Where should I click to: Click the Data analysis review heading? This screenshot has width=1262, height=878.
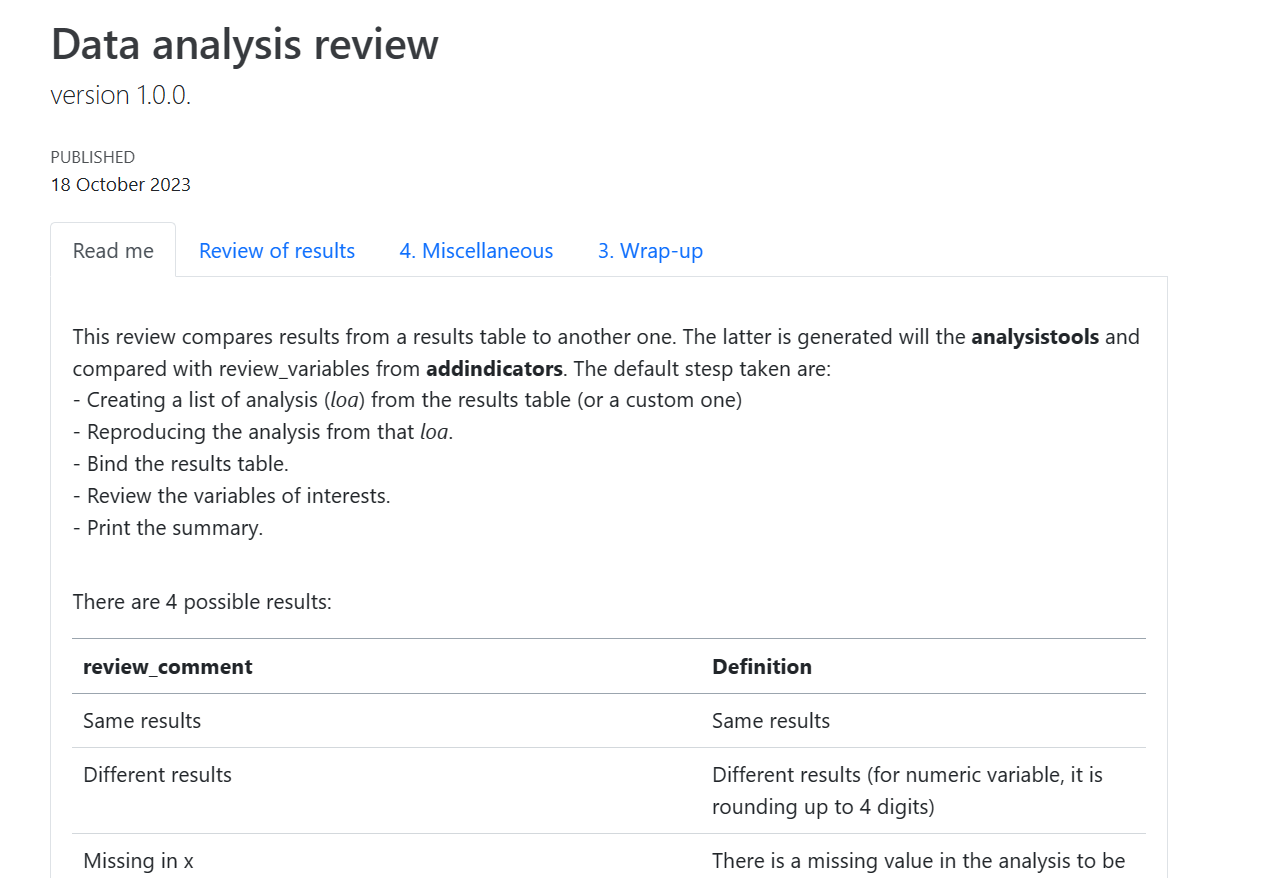[245, 44]
